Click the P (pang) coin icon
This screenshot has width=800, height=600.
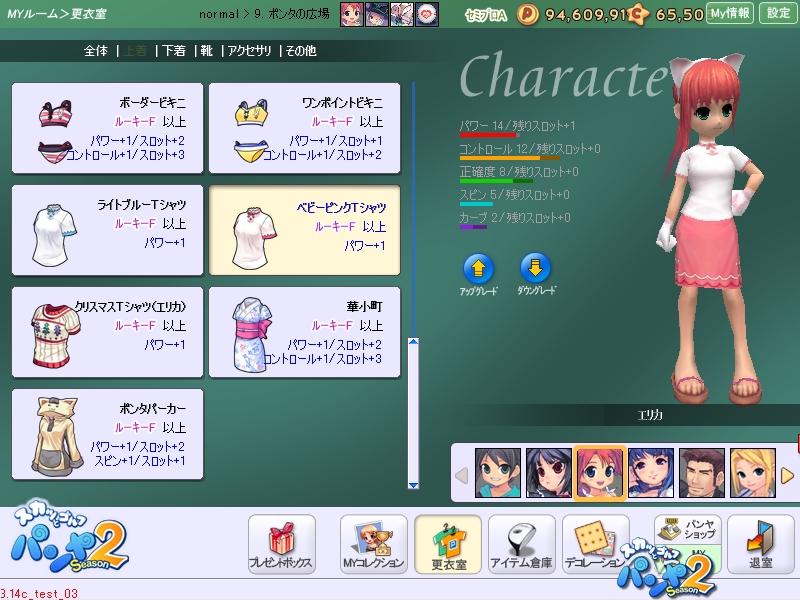point(528,14)
